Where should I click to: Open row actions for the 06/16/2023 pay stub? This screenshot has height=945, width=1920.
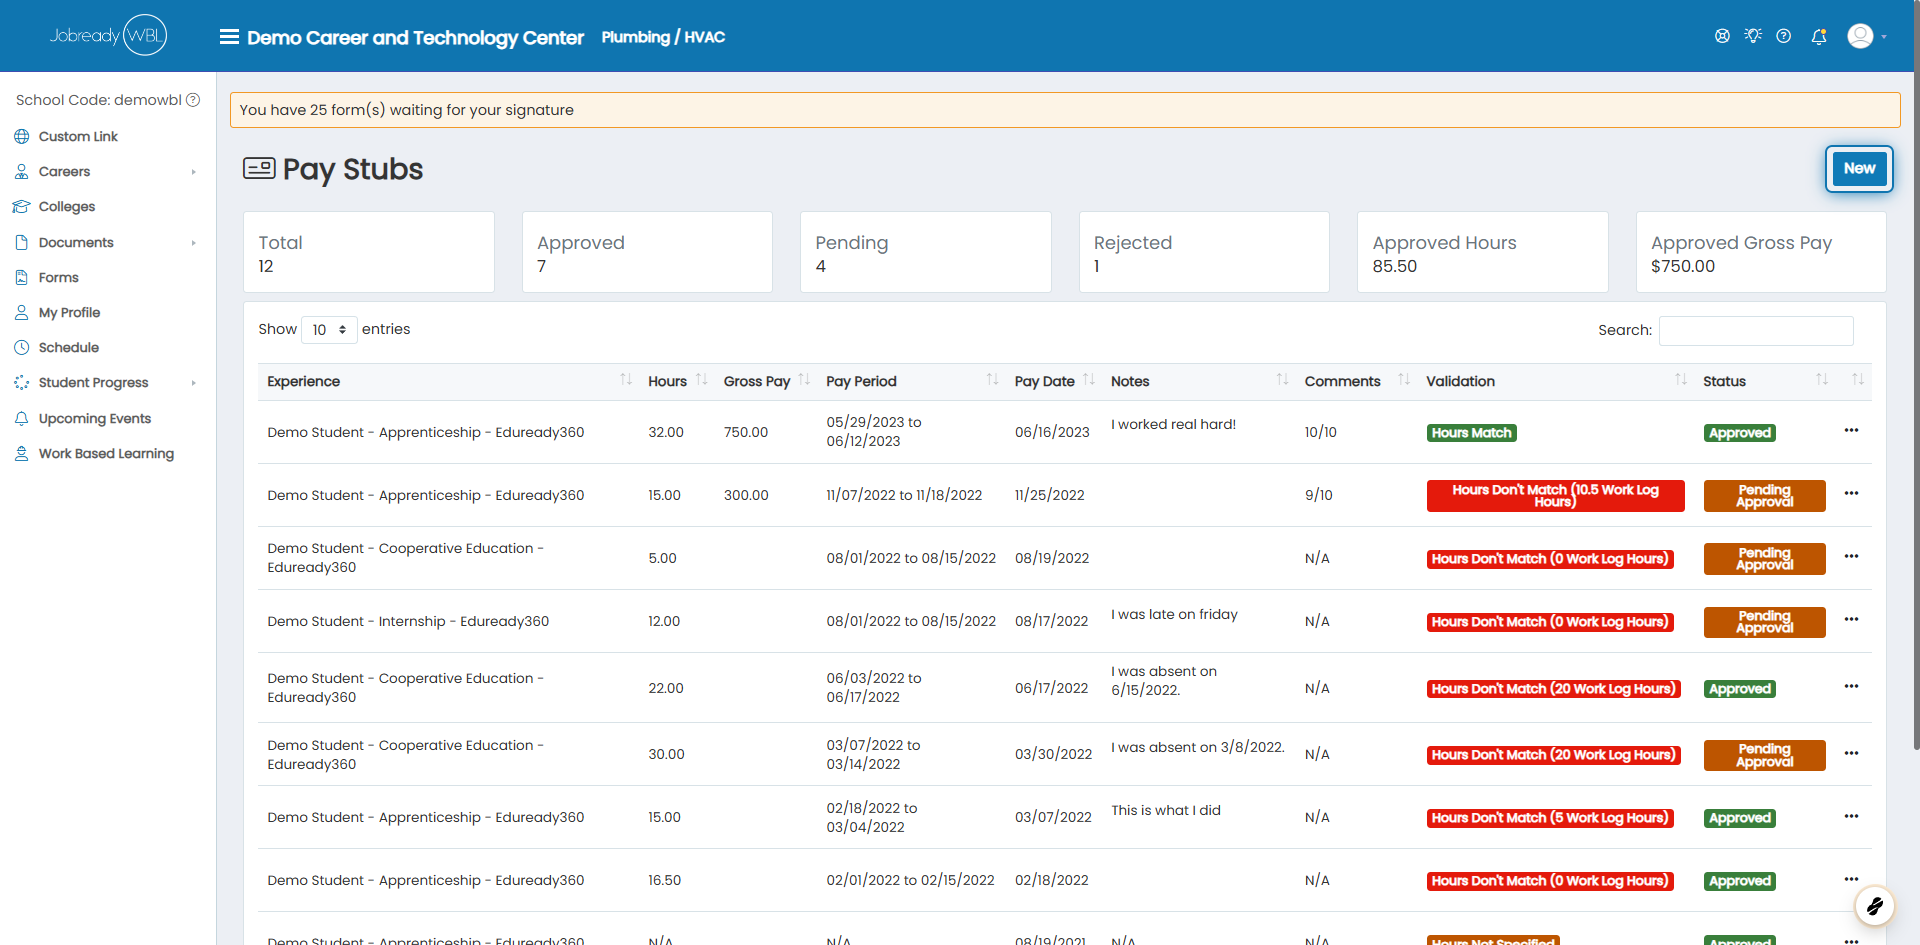point(1851,430)
